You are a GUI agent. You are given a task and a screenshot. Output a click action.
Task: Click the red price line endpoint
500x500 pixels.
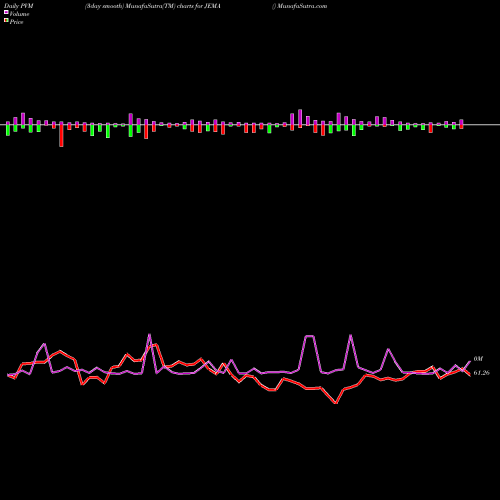tap(469, 375)
